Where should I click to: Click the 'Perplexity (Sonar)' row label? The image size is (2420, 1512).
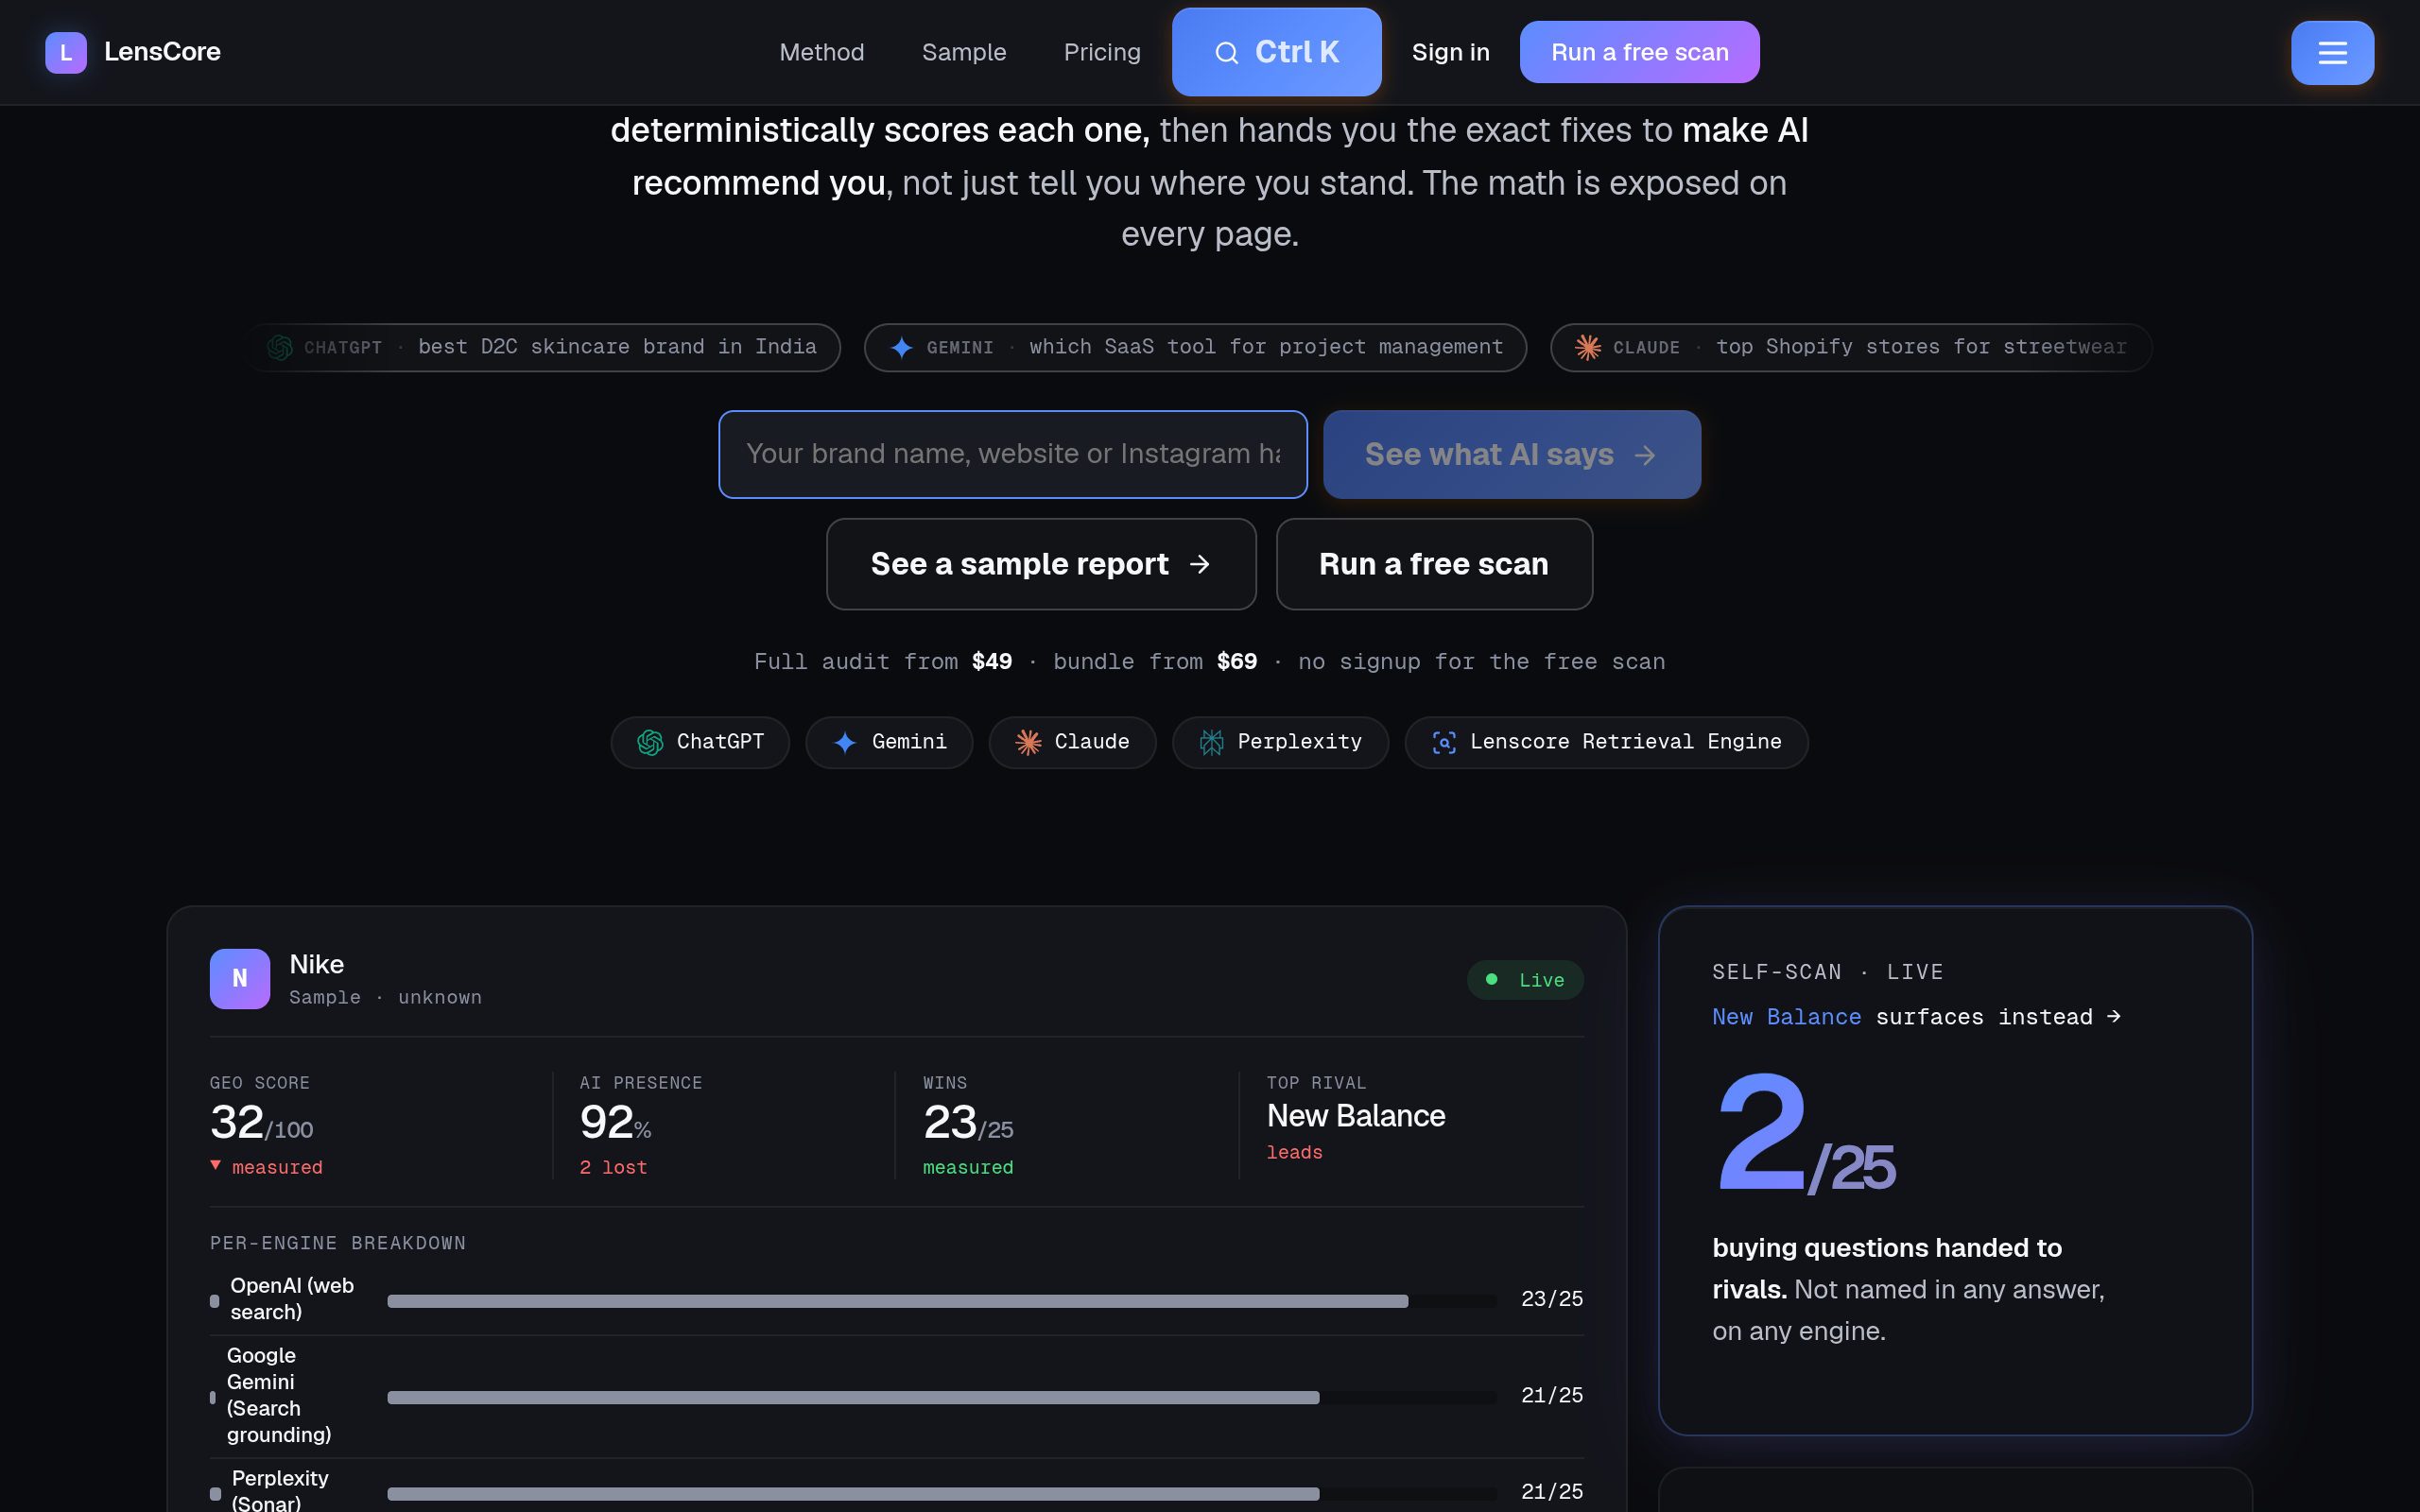(x=280, y=1490)
